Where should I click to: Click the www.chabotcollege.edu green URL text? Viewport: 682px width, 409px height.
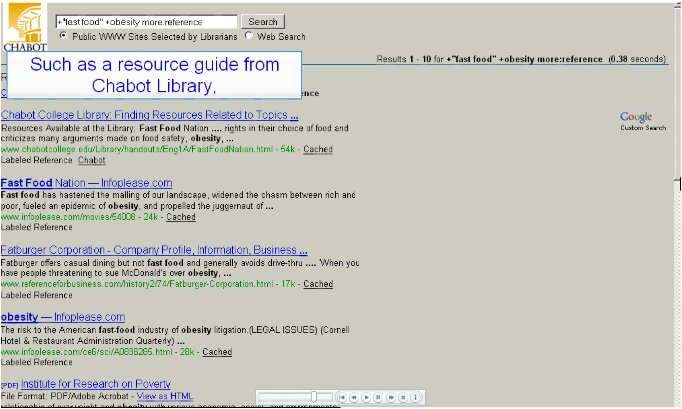click(137, 149)
